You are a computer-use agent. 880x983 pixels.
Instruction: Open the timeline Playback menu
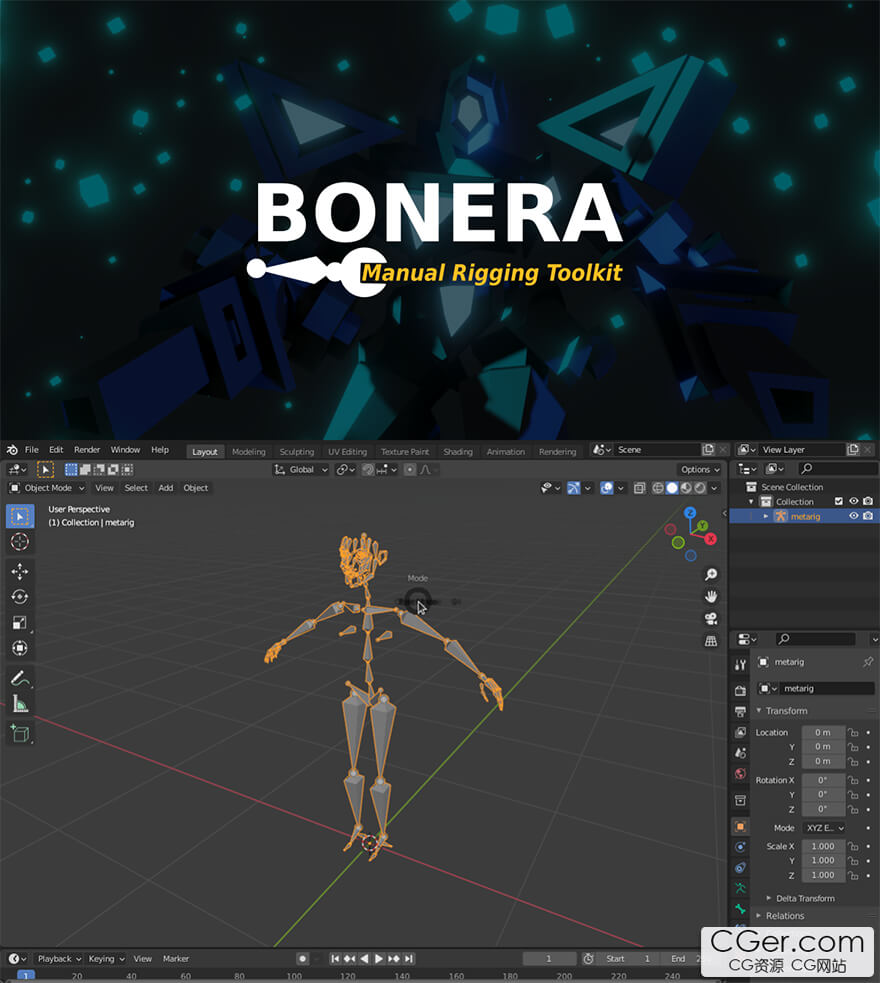tap(59, 959)
